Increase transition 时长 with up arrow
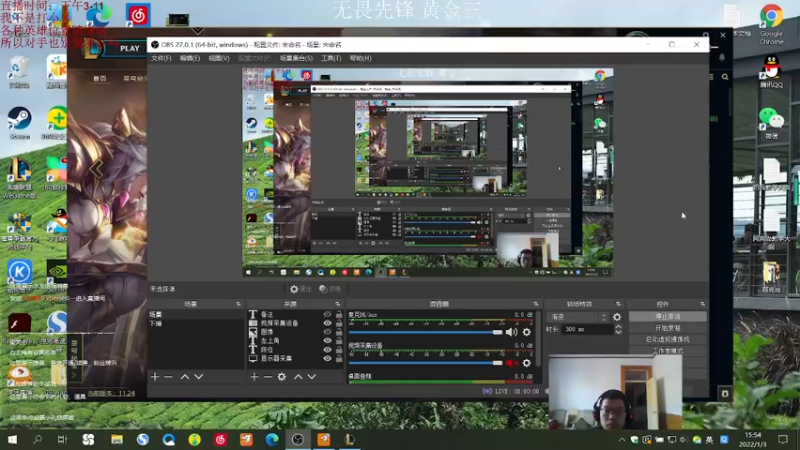The width and height of the screenshot is (800, 450). pos(618,327)
